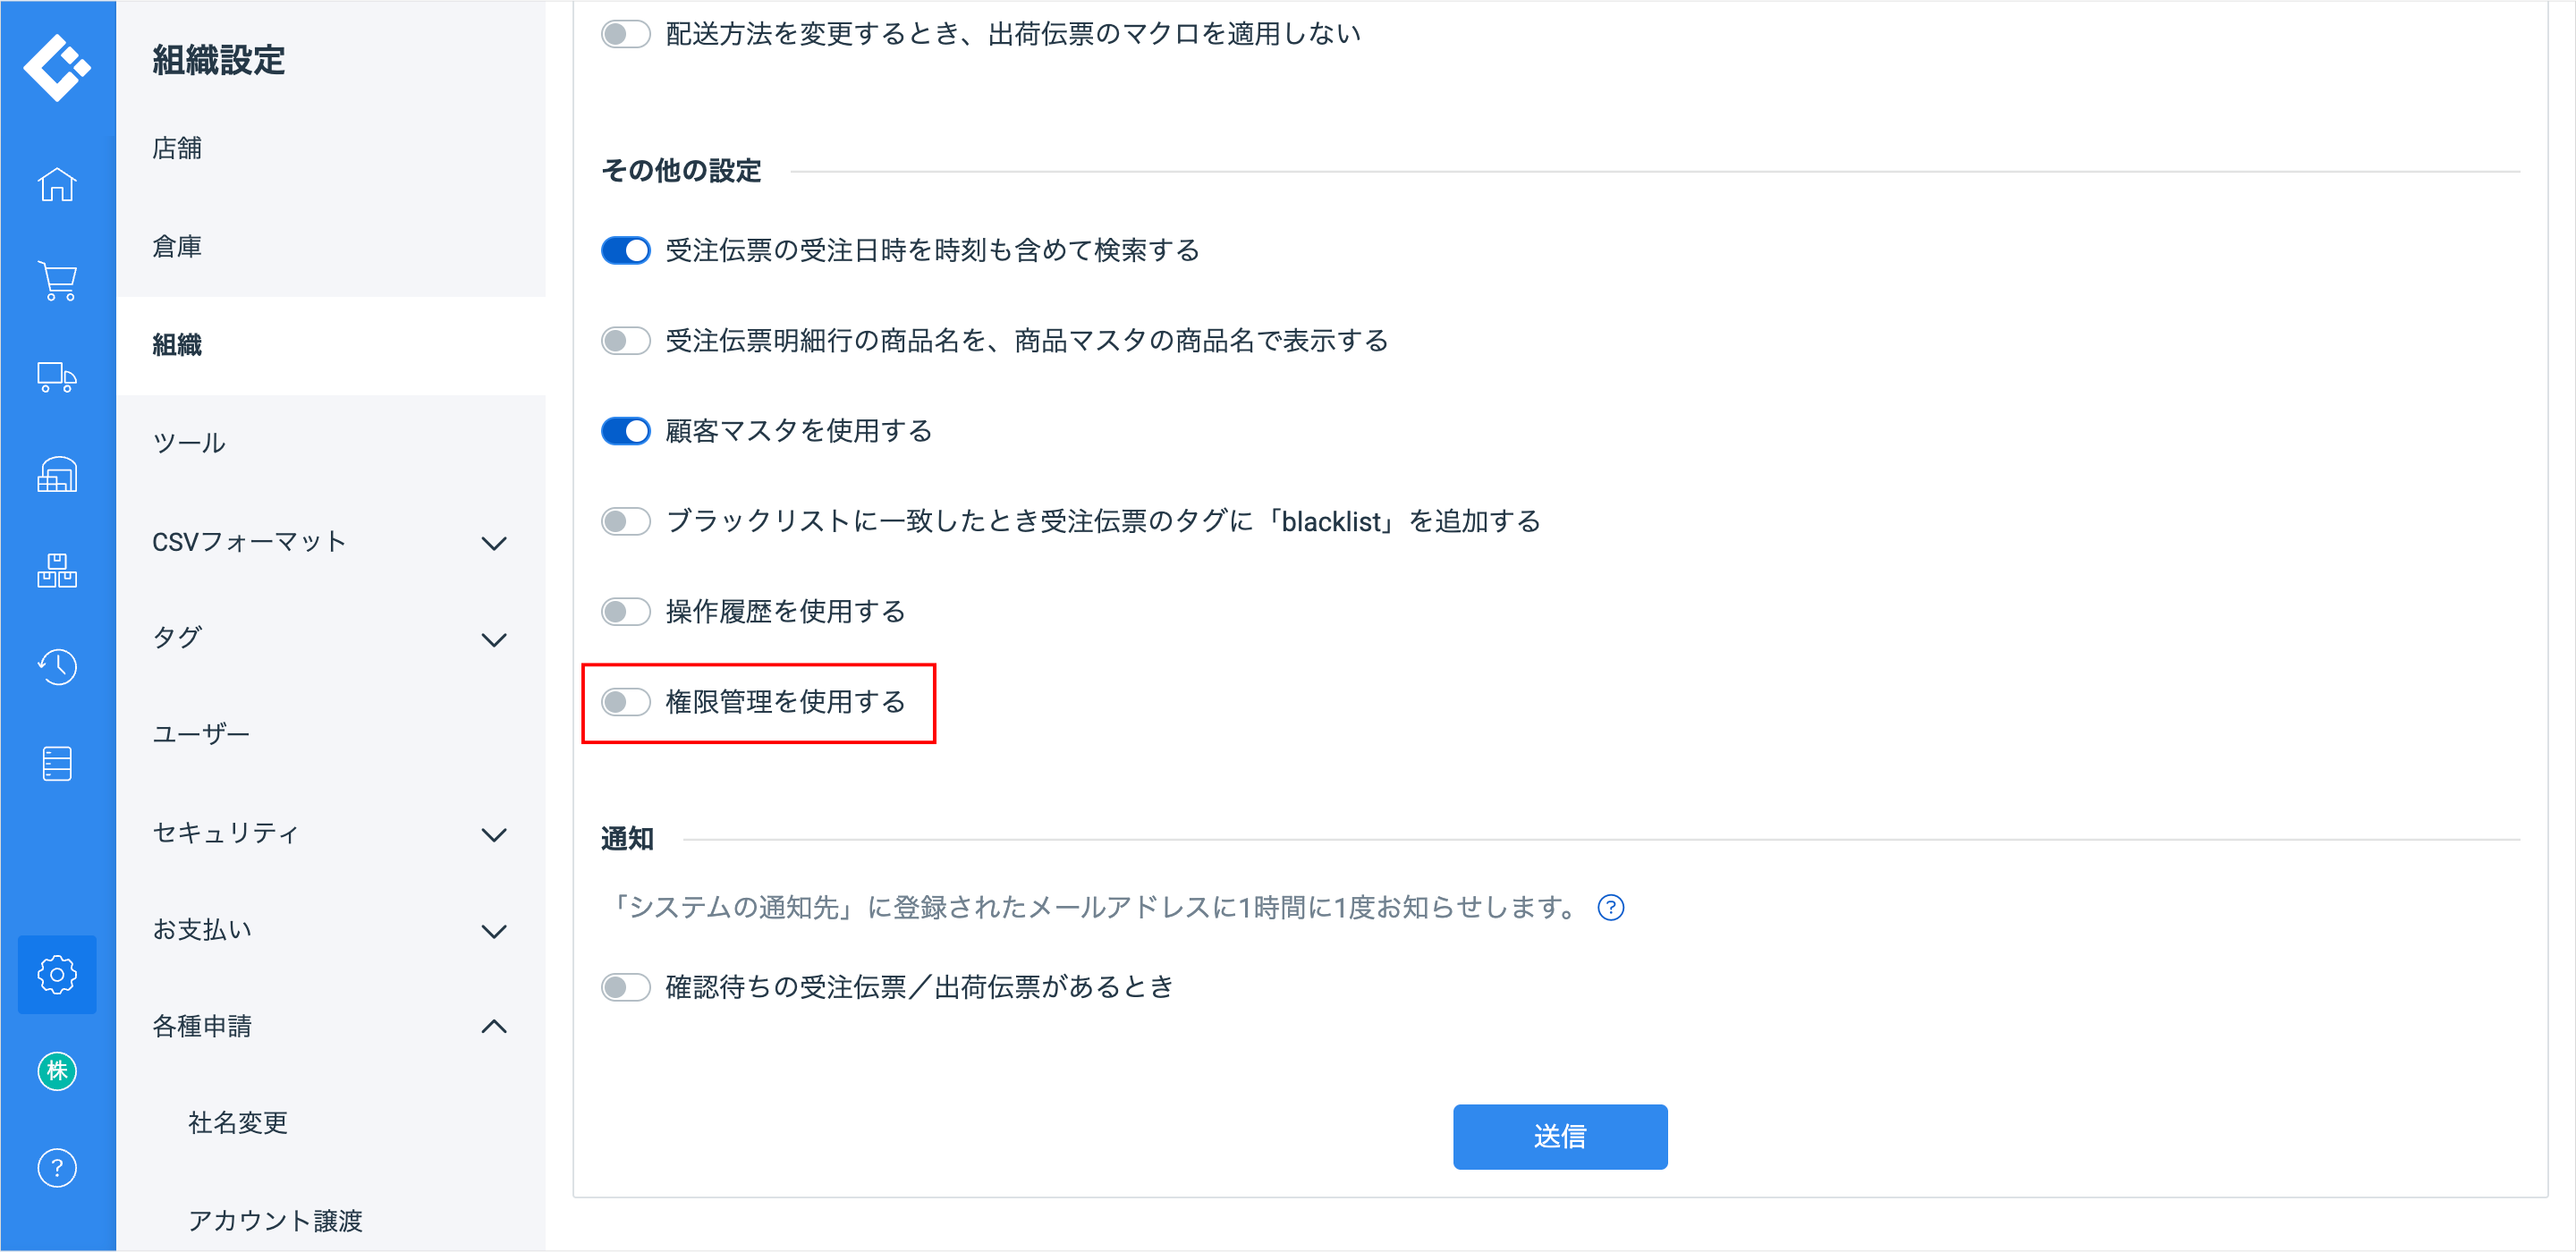2576x1252 pixels.
Task: Click CSVフォーマット label in menu
Action: tap(249, 542)
